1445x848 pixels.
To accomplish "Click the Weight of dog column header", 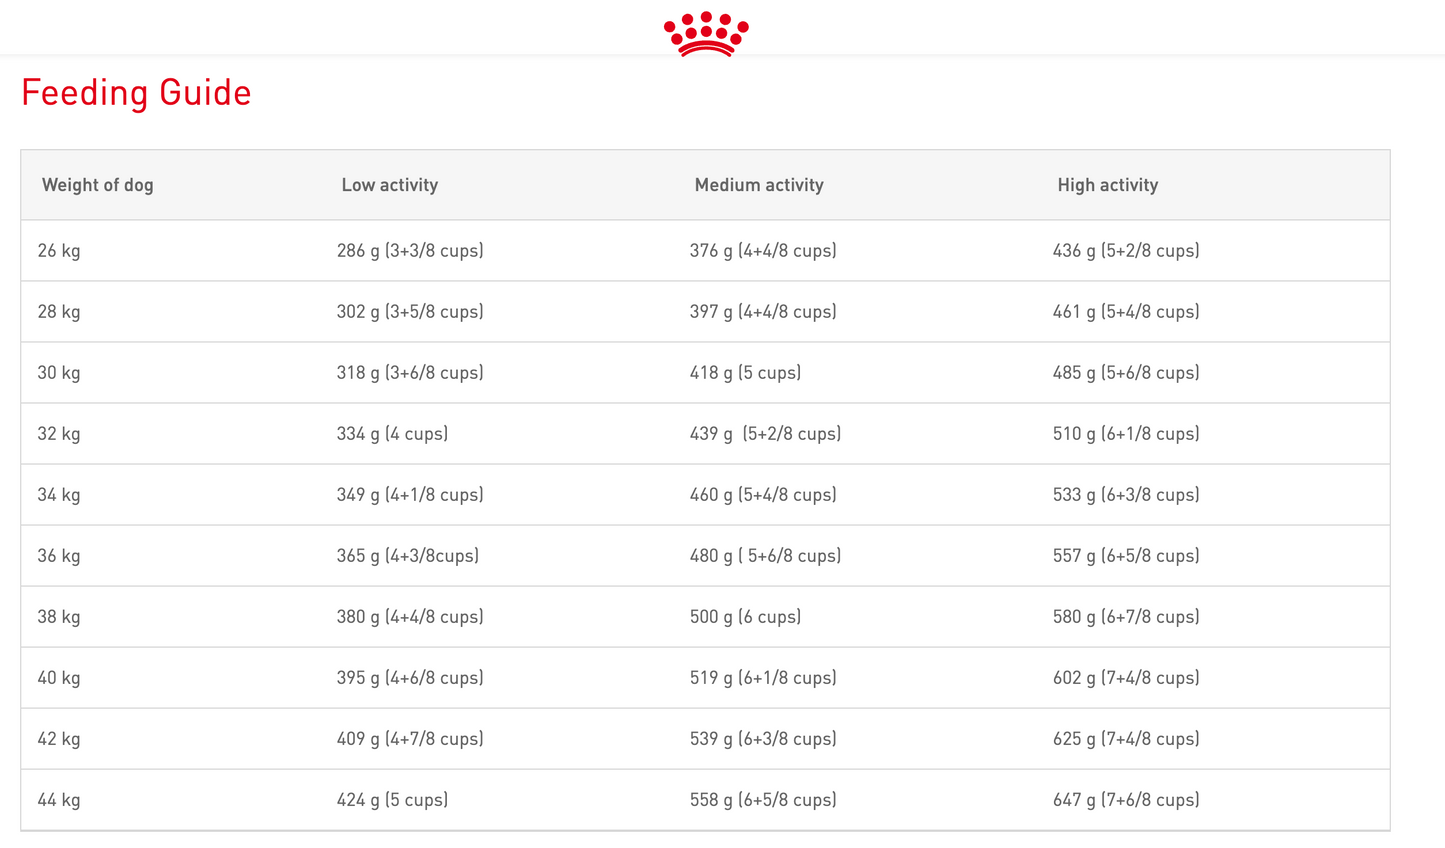I will (x=98, y=185).
